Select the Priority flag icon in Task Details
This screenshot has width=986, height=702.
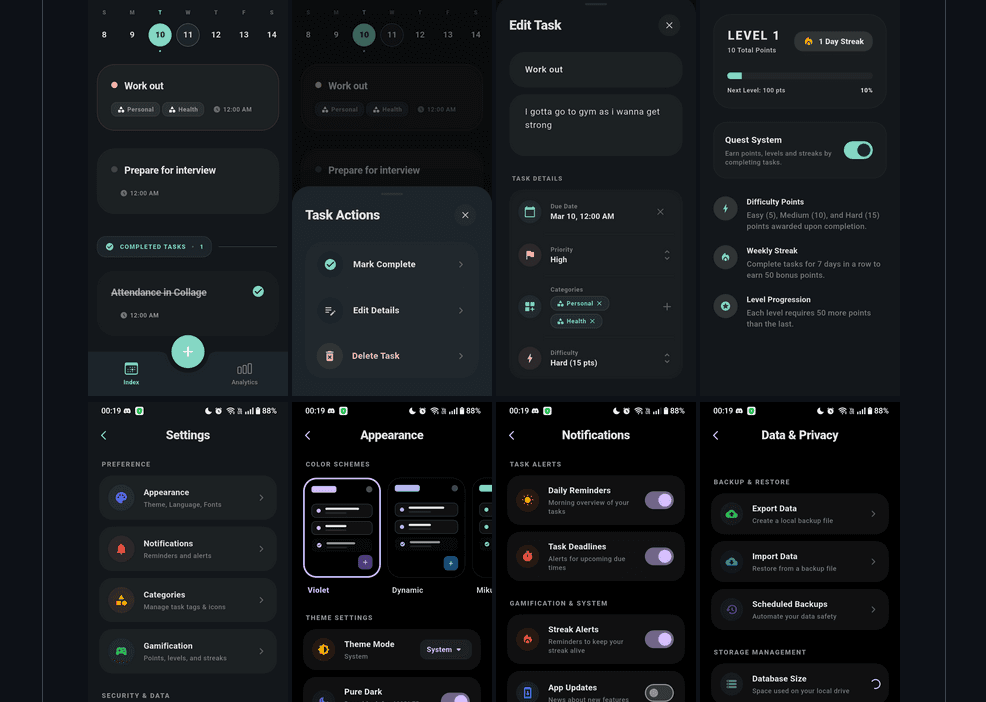click(528, 255)
